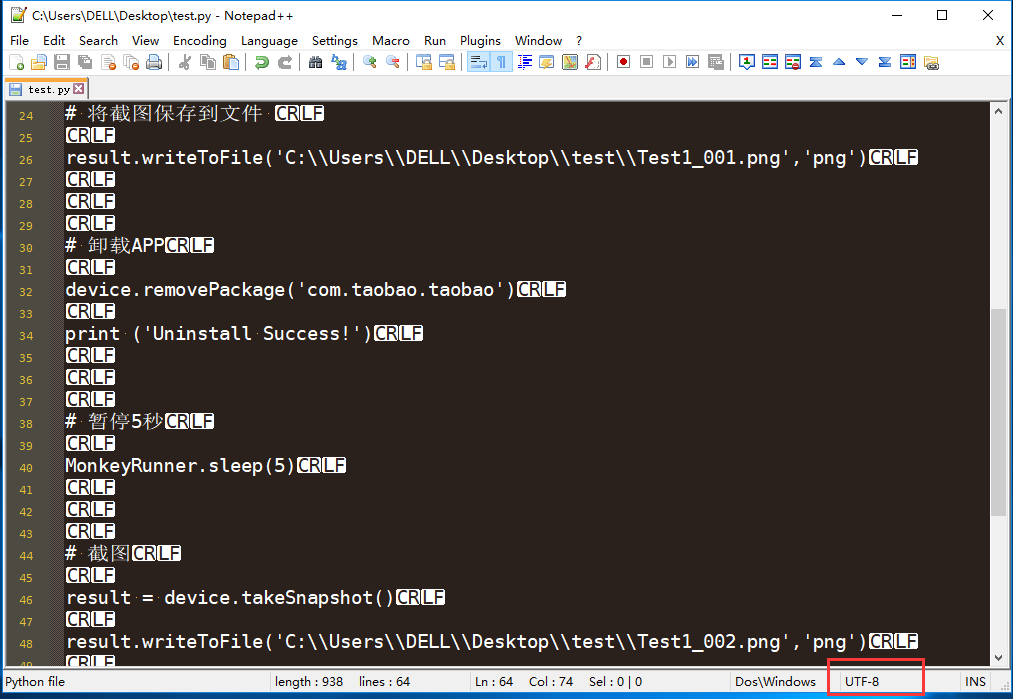This screenshot has height=699, width=1013.
Task: Click the Print icon in the toolbar
Action: click(x=154, y=63)
